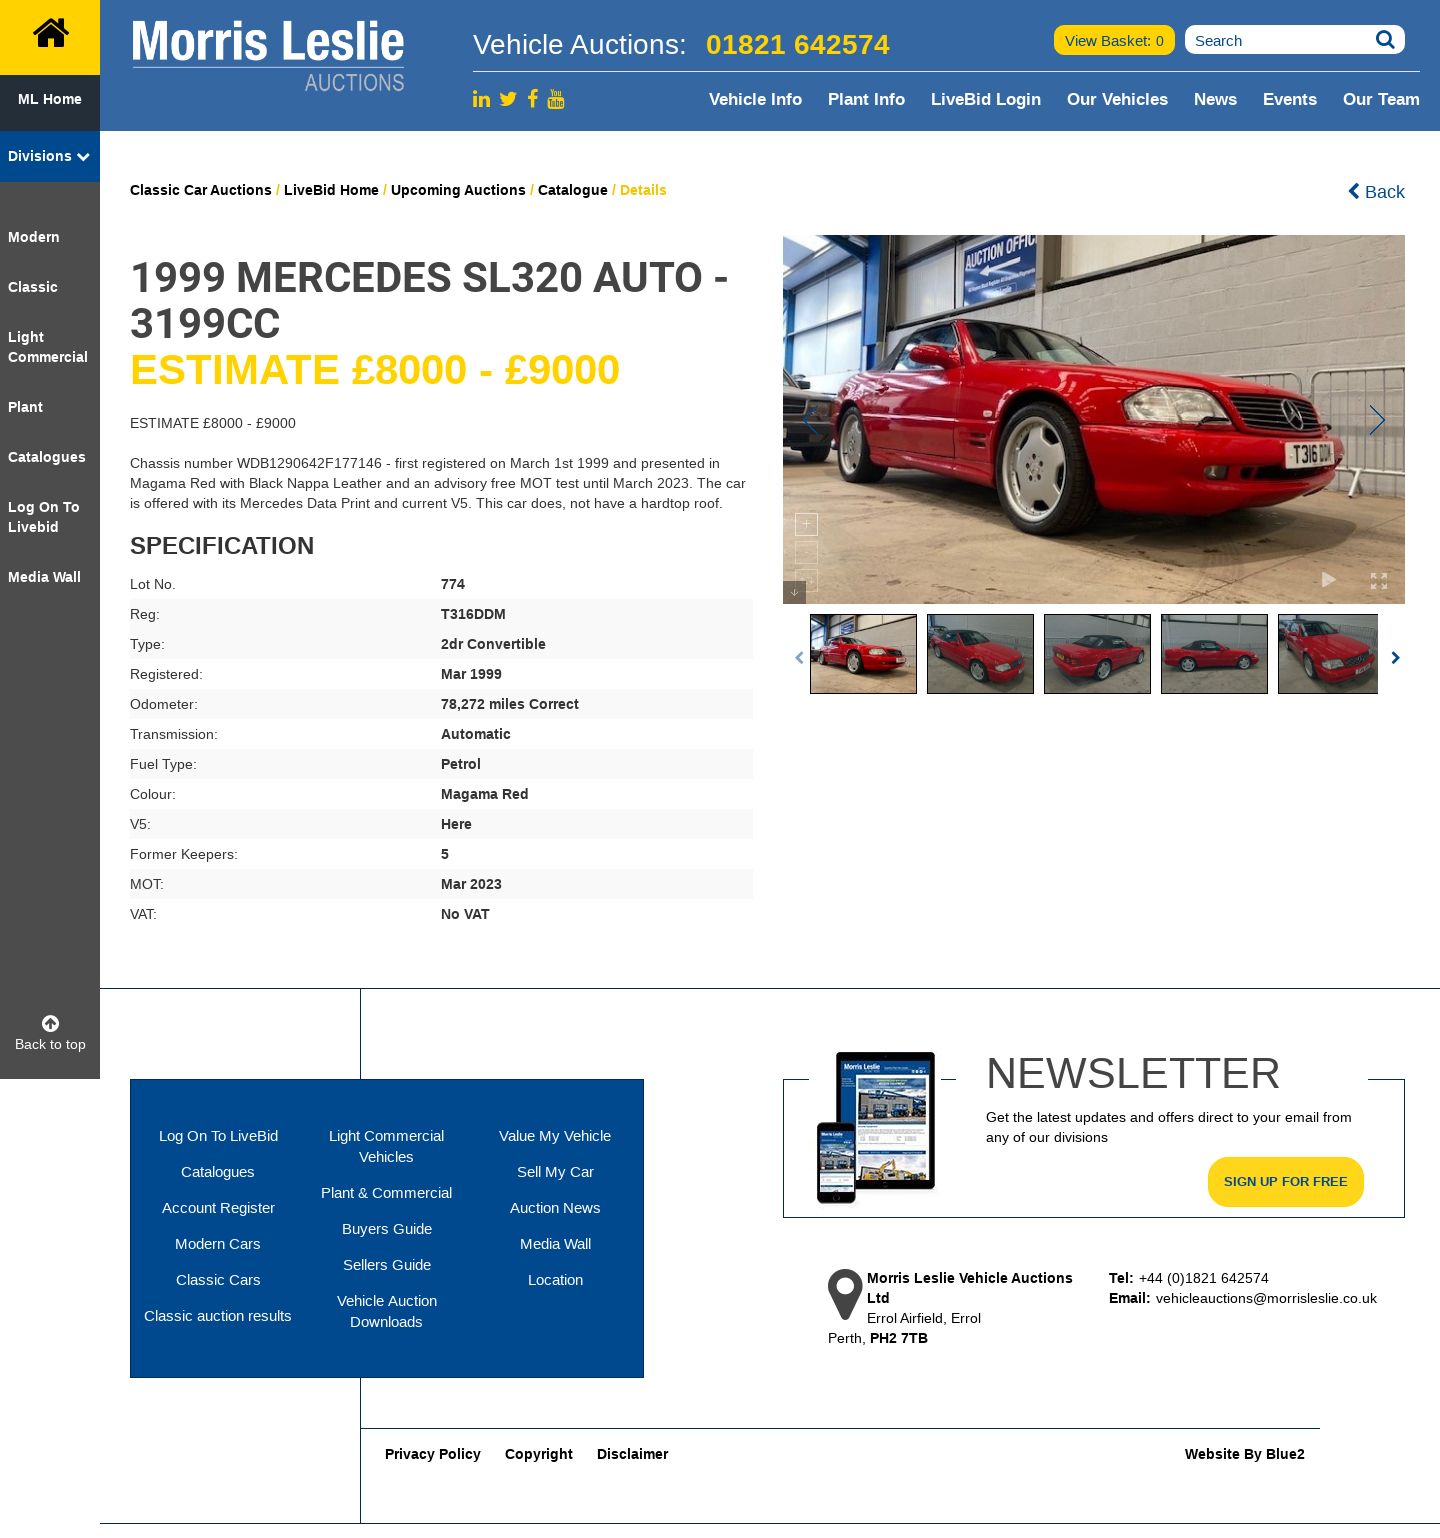1440x1538 pixels.
Task: Open footer Log On To LiveBid link
Action: click(x=218, y=1136)
